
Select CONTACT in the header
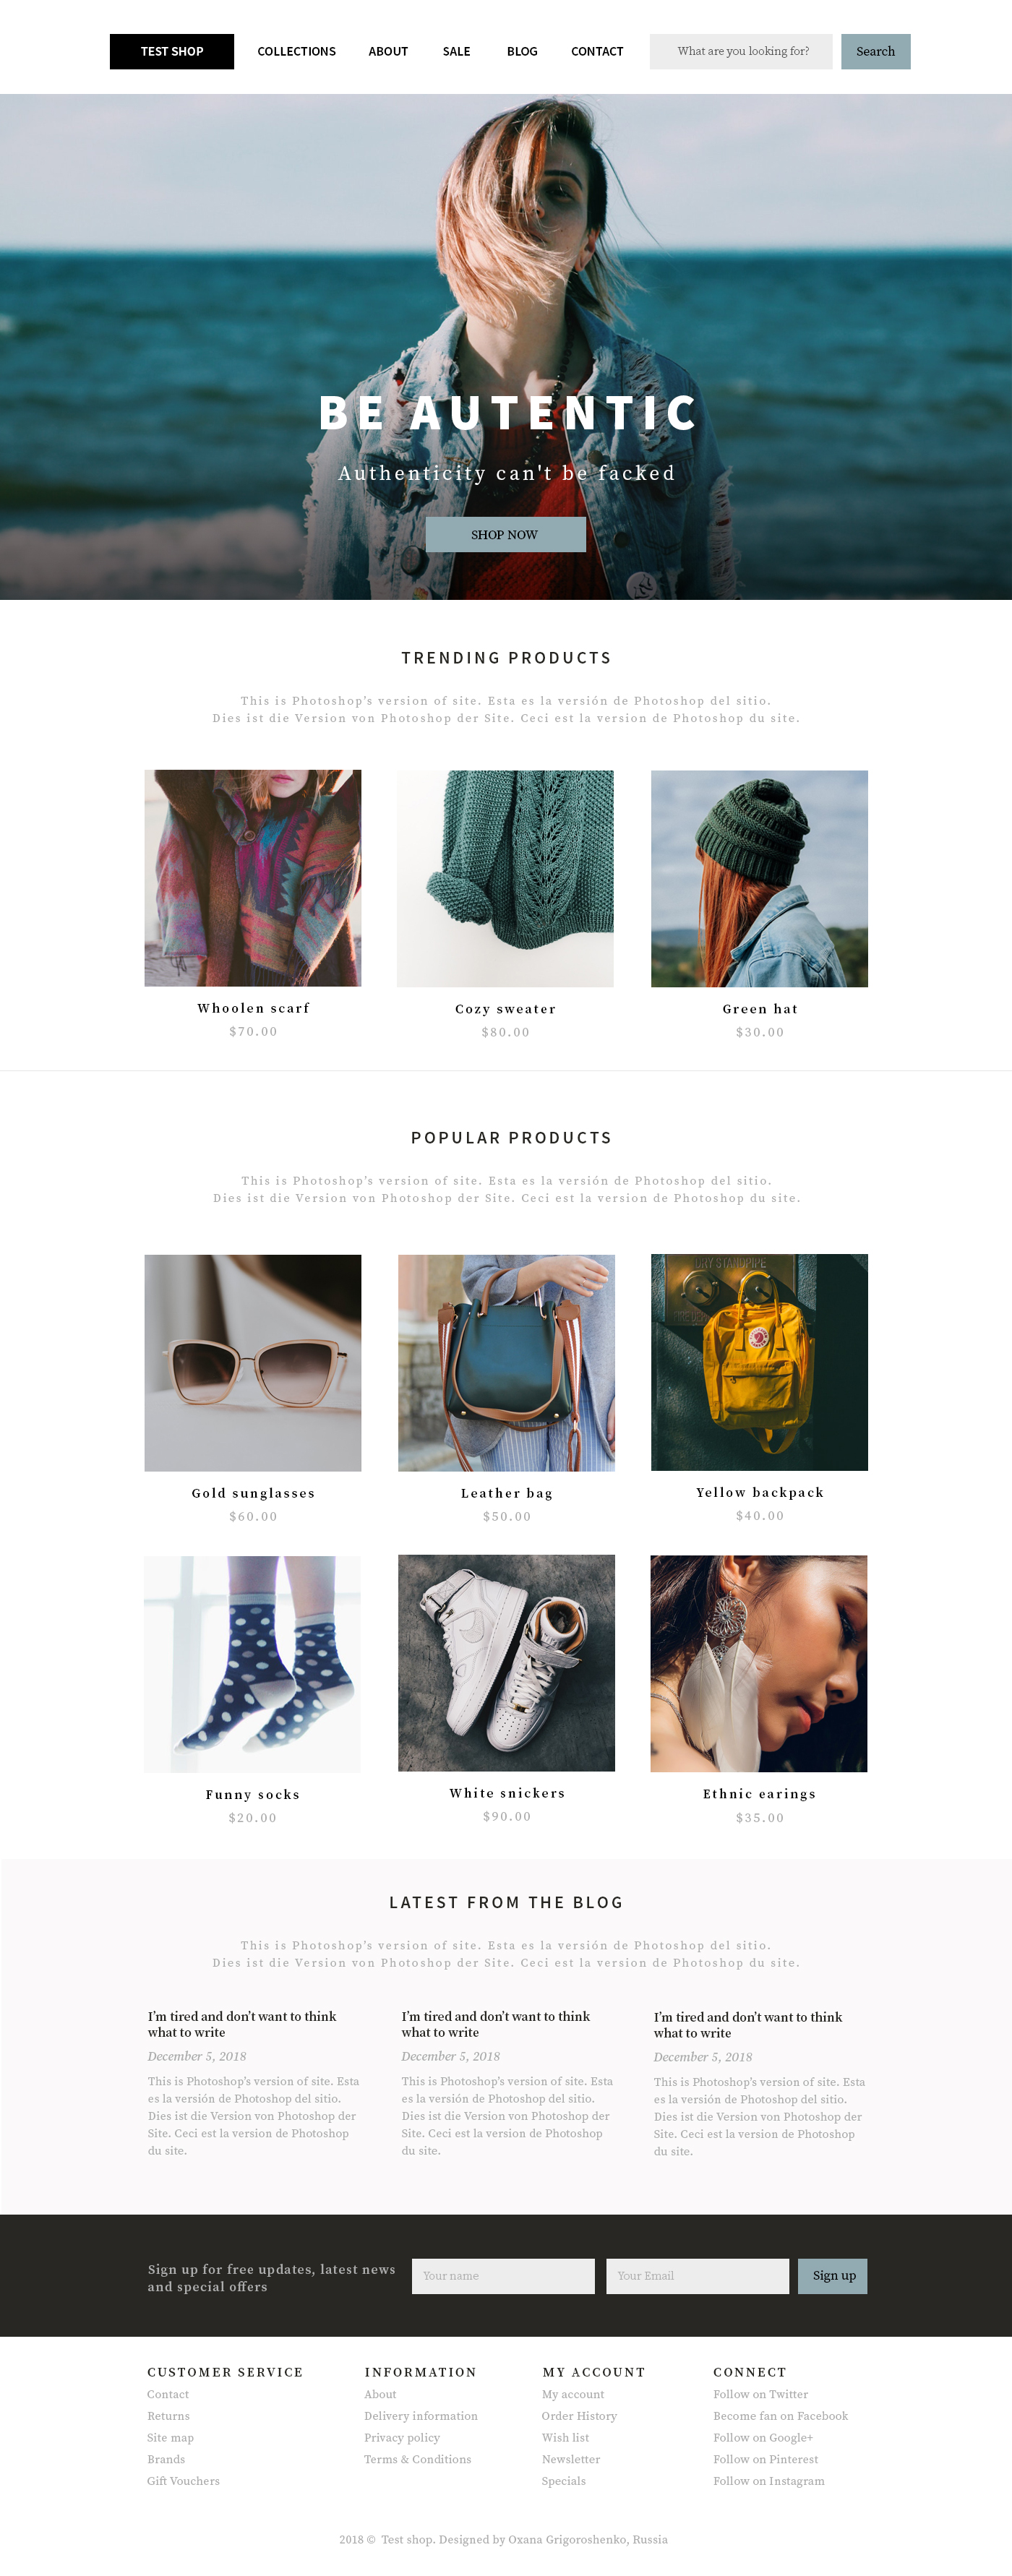click(597, 52)
